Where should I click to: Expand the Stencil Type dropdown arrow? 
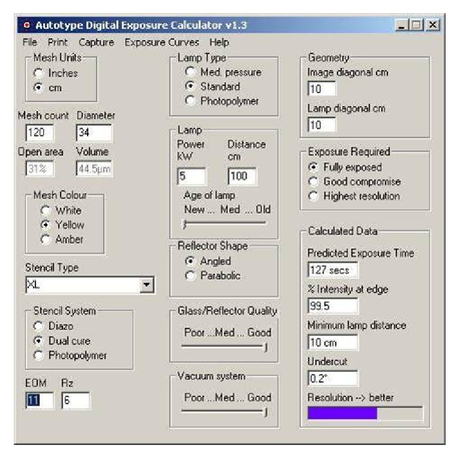(x=146, y=285)
